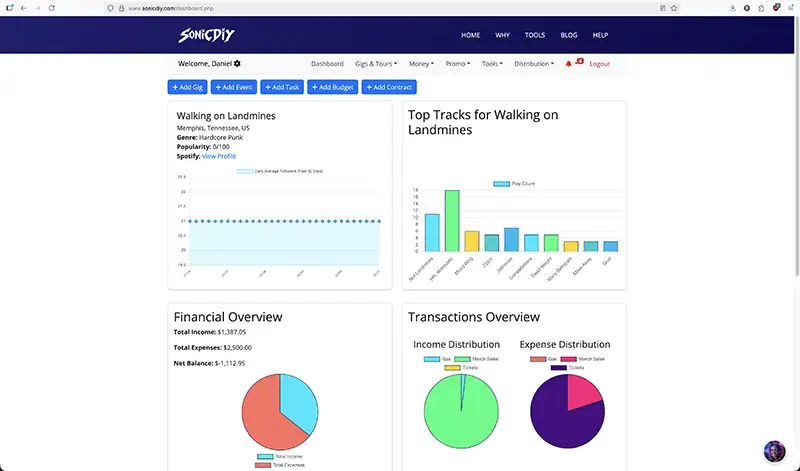Go to BLOG in the top navigation
Screen dimensions: 800x471
569,35
